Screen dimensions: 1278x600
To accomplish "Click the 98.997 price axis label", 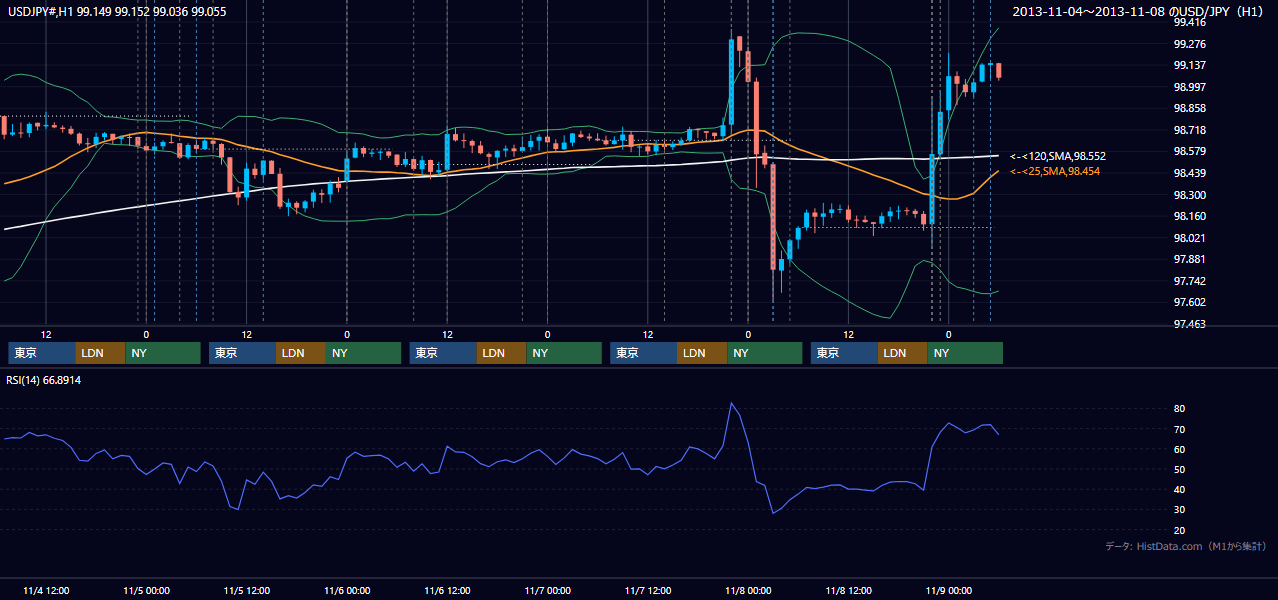I will point(1189,87).
